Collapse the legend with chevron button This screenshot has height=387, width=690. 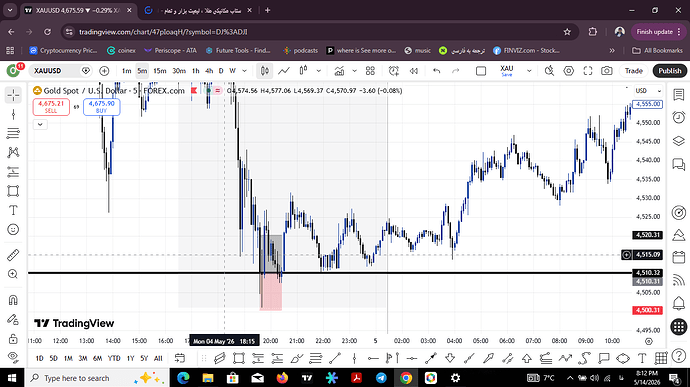[40, 125]
